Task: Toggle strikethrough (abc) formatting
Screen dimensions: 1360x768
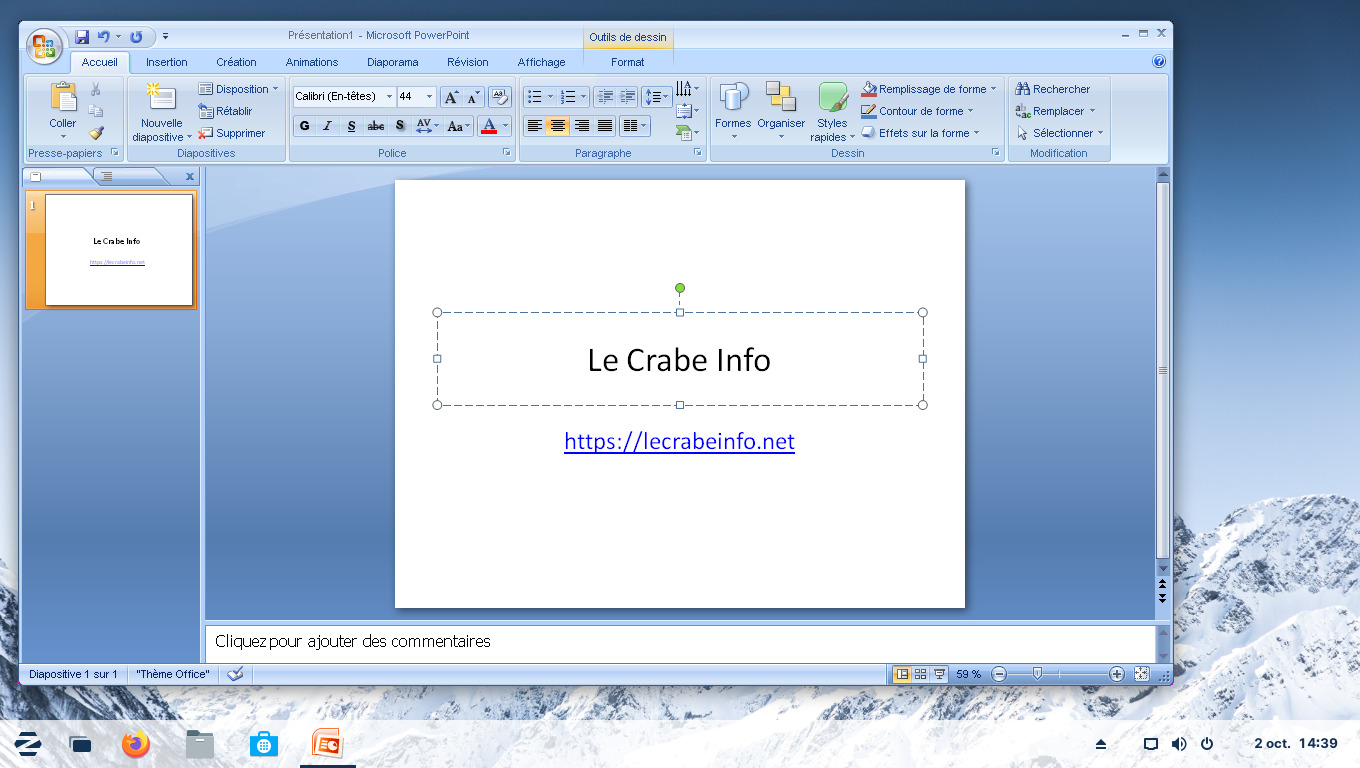Action: coord(376,126)
